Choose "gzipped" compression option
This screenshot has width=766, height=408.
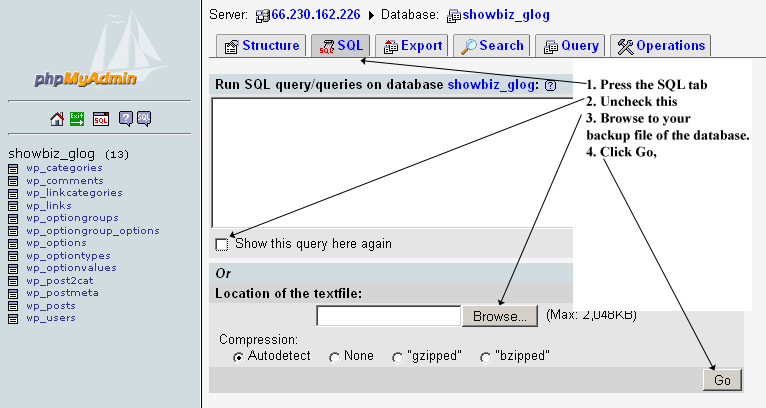[398, 357]
